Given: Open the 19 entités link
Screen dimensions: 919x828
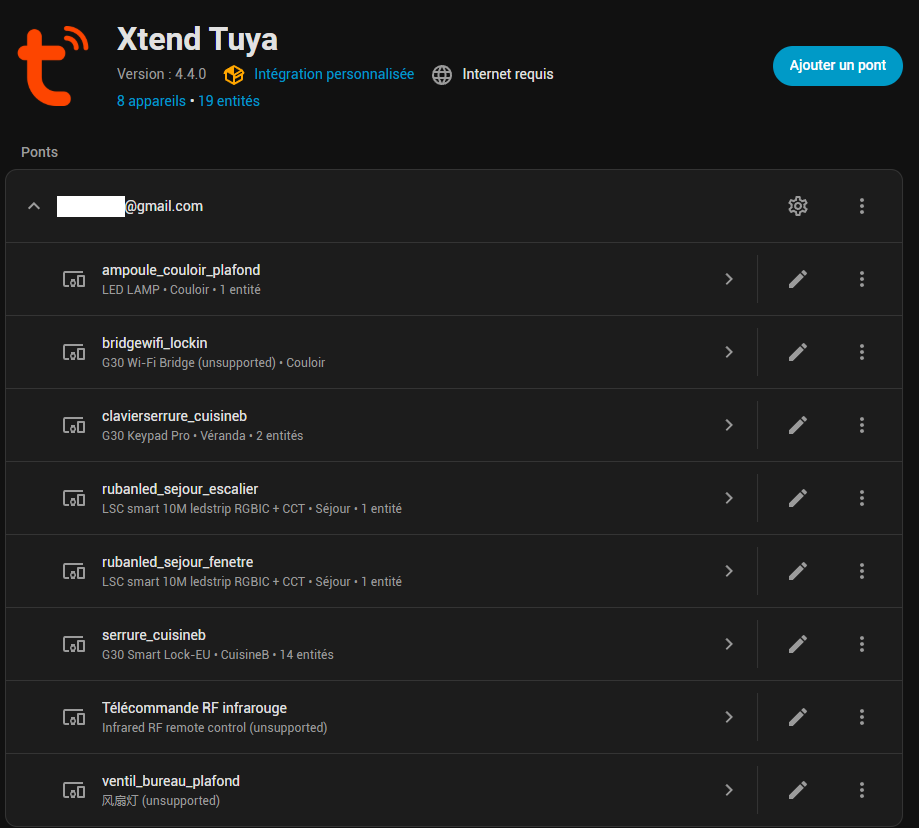Looking at the screenshot, I should [229, 101].
